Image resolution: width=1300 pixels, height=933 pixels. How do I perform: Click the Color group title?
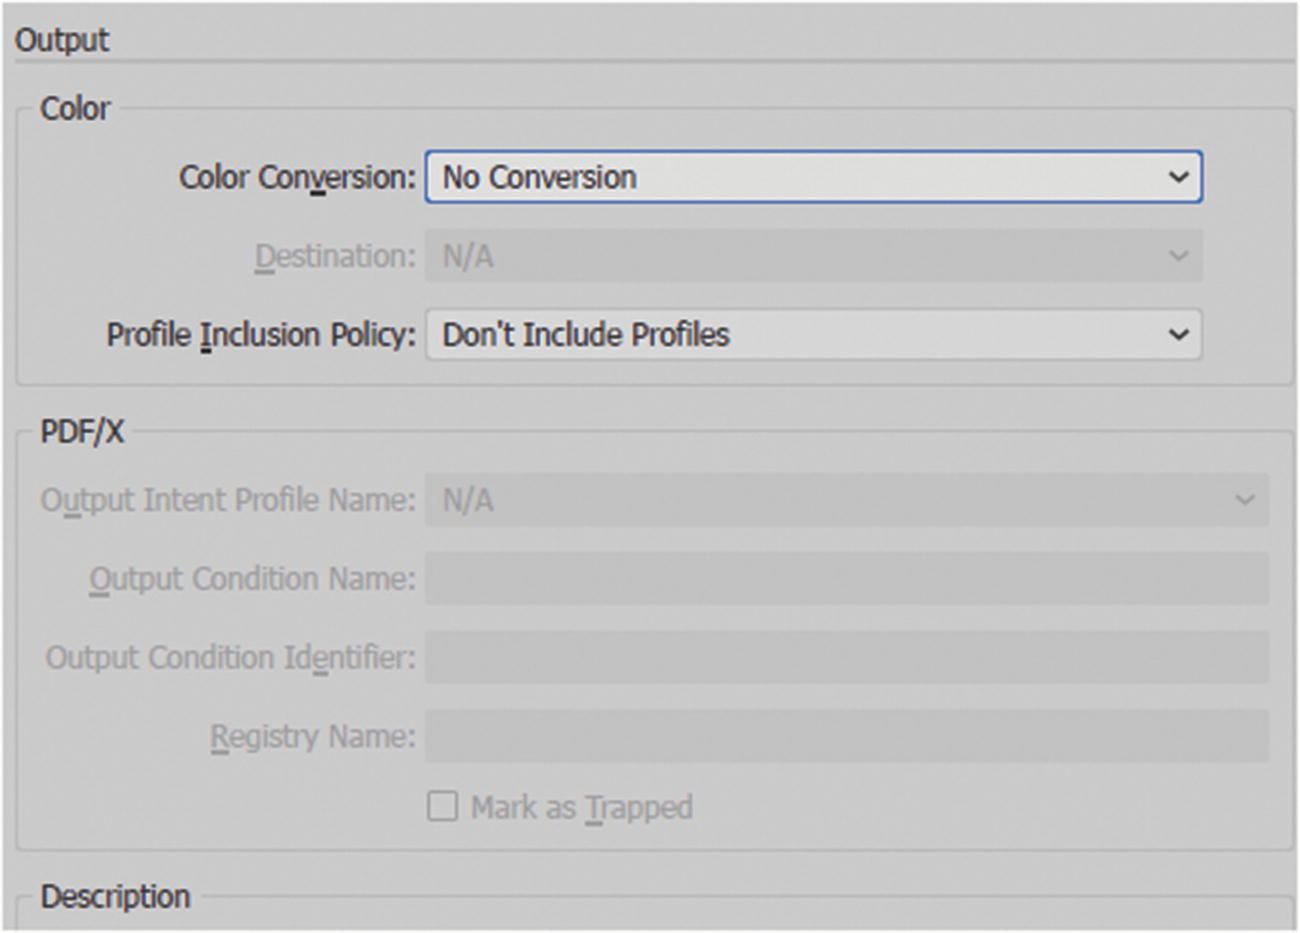tap(75, 108)
